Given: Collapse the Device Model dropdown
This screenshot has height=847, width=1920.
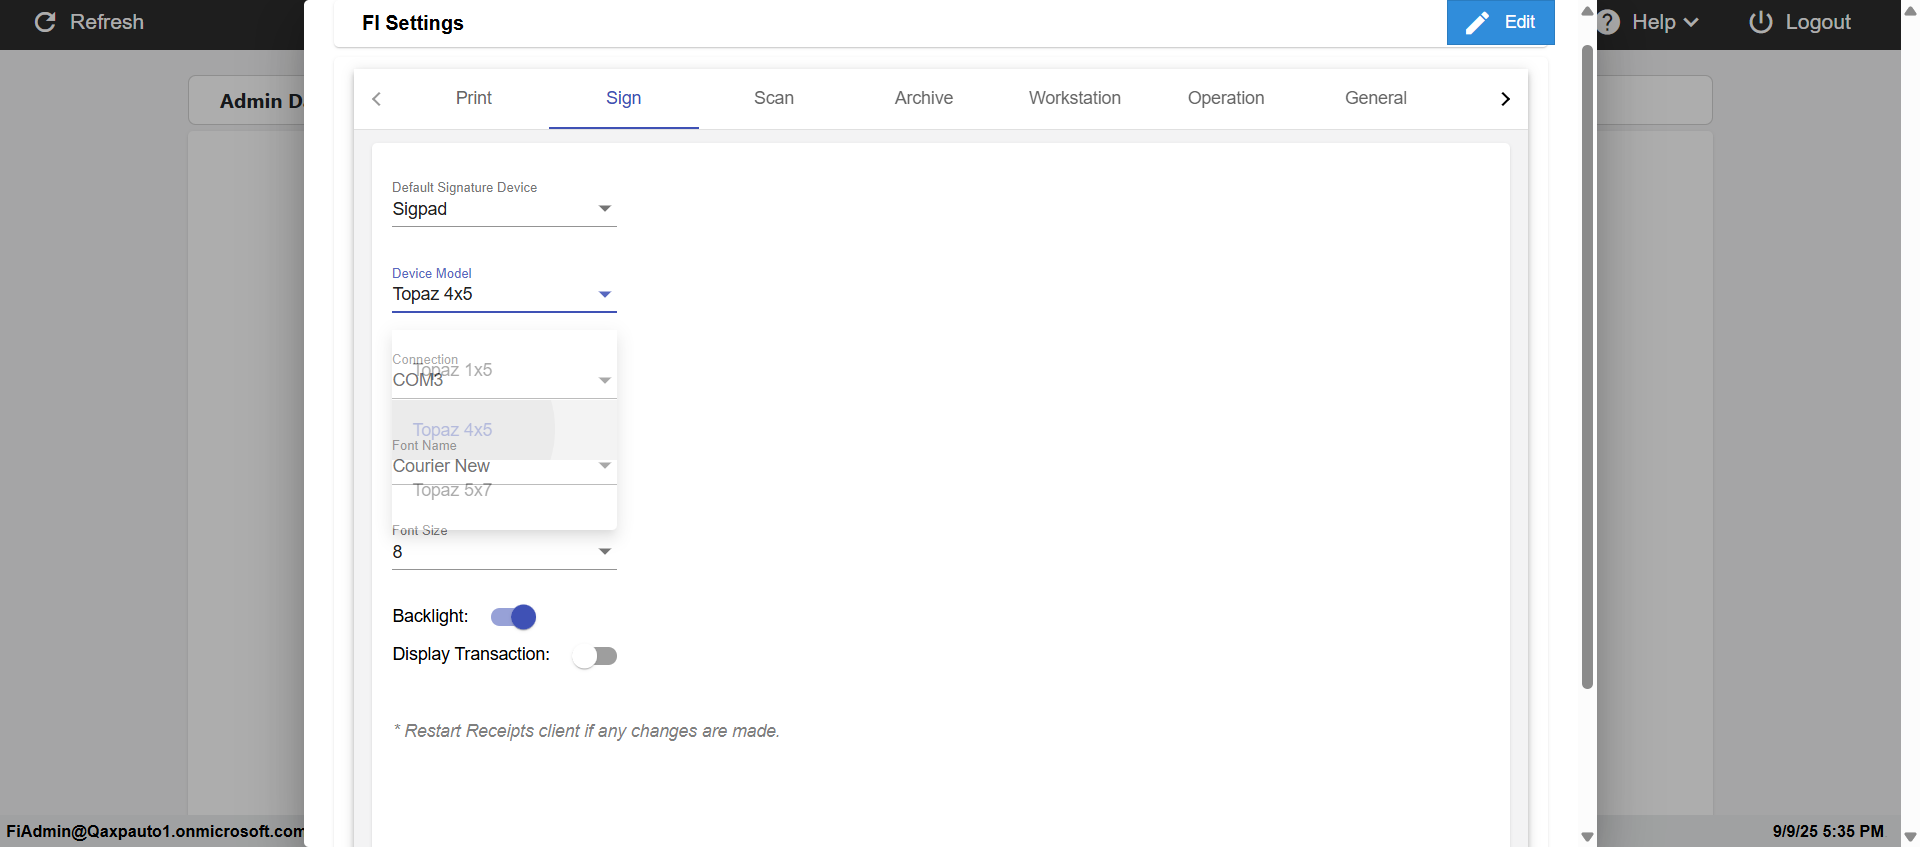Looking at the screenshot, I should pyautogui.click(x=504, y=294).
